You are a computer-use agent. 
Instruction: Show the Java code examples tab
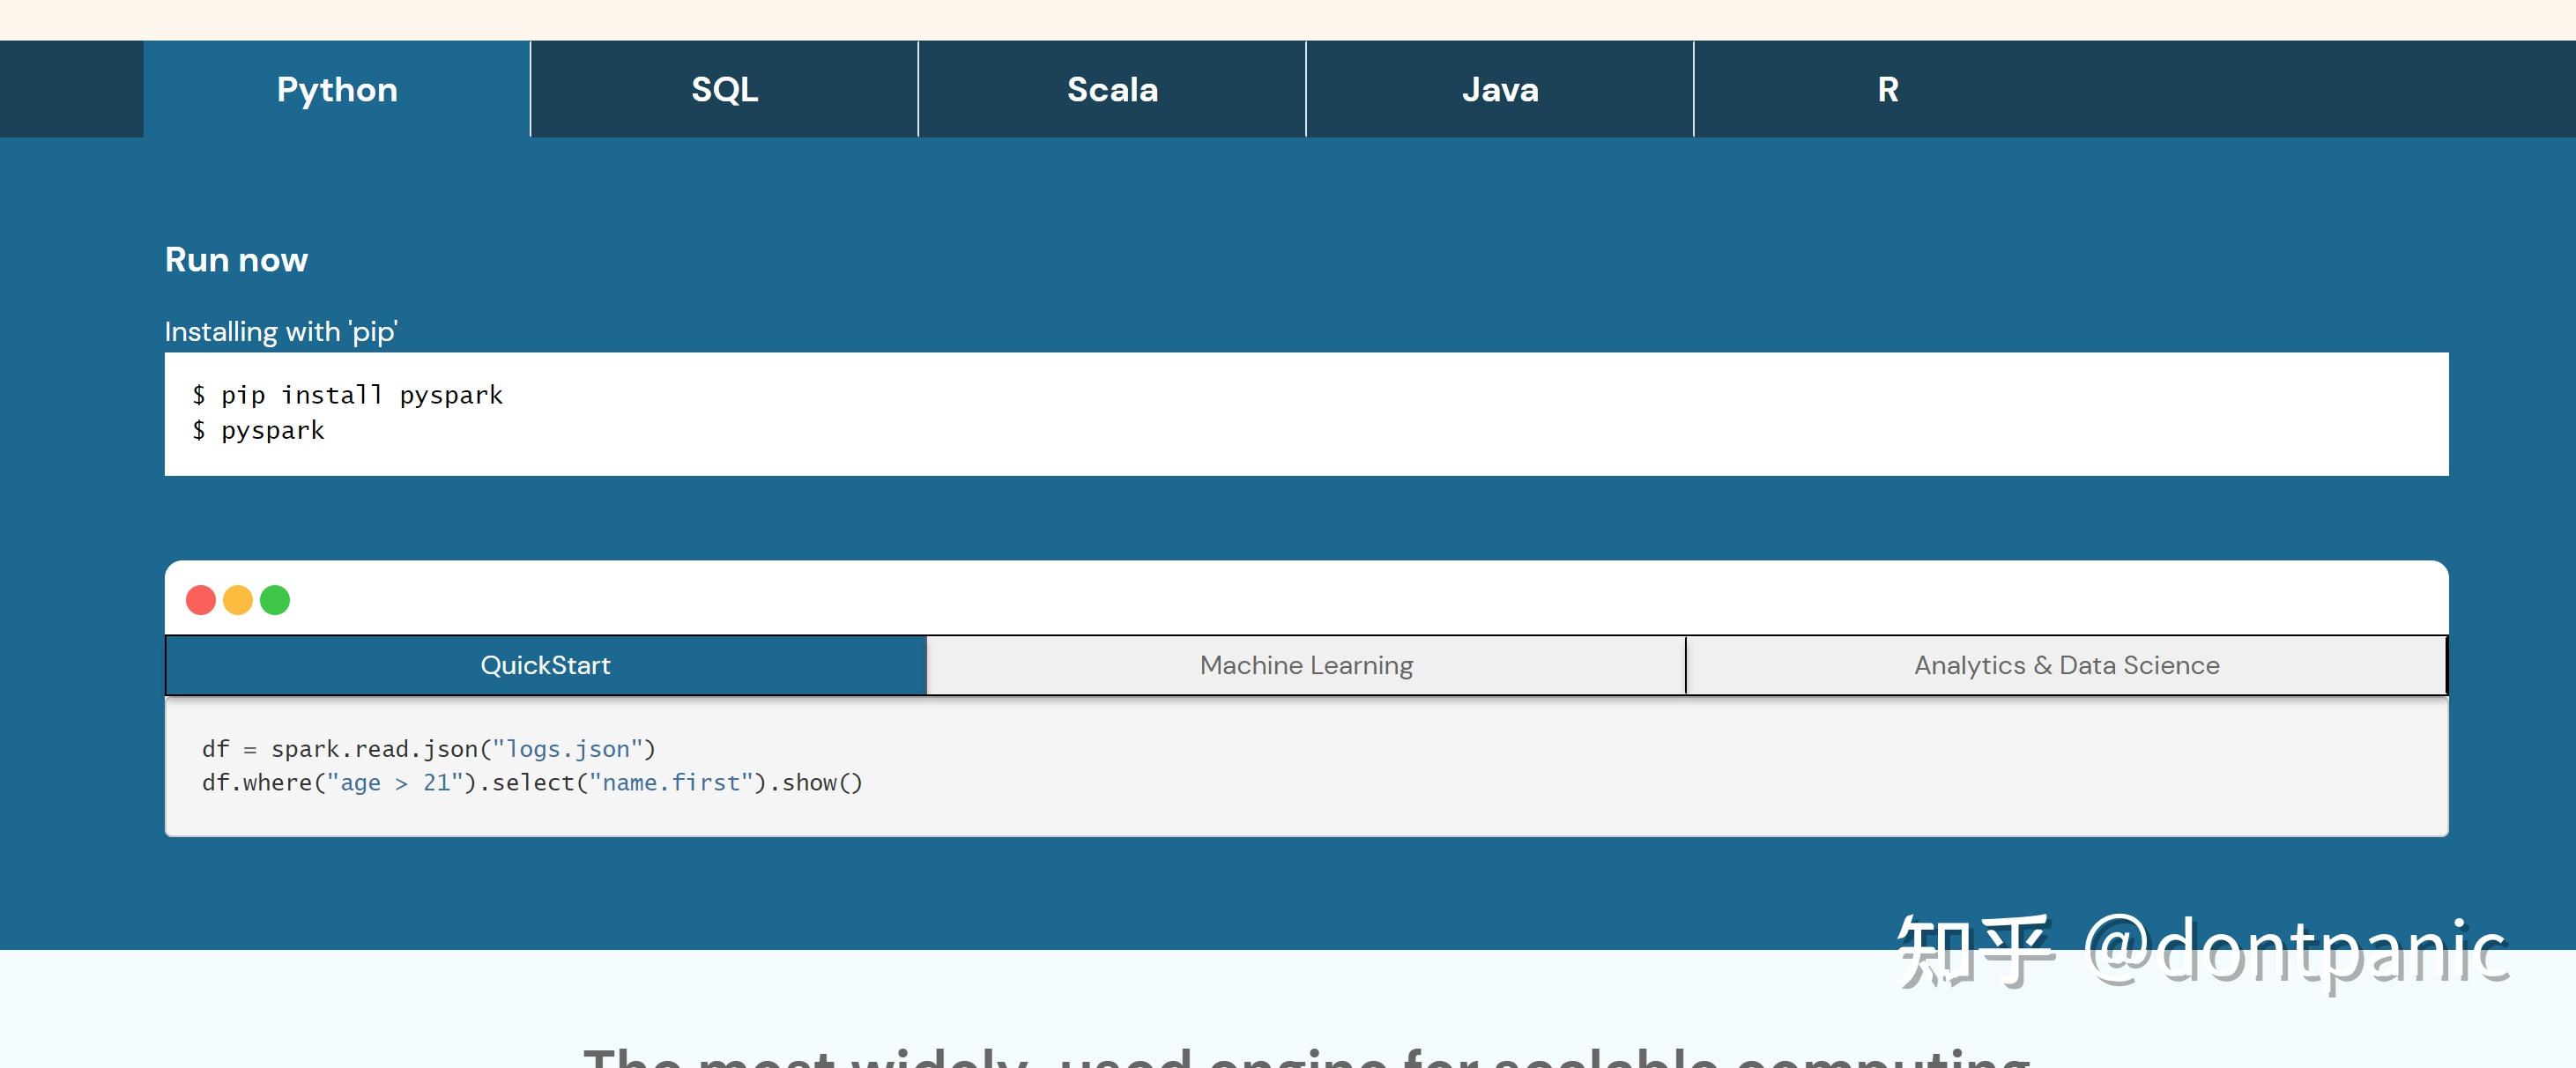(x=1499, y=90)
